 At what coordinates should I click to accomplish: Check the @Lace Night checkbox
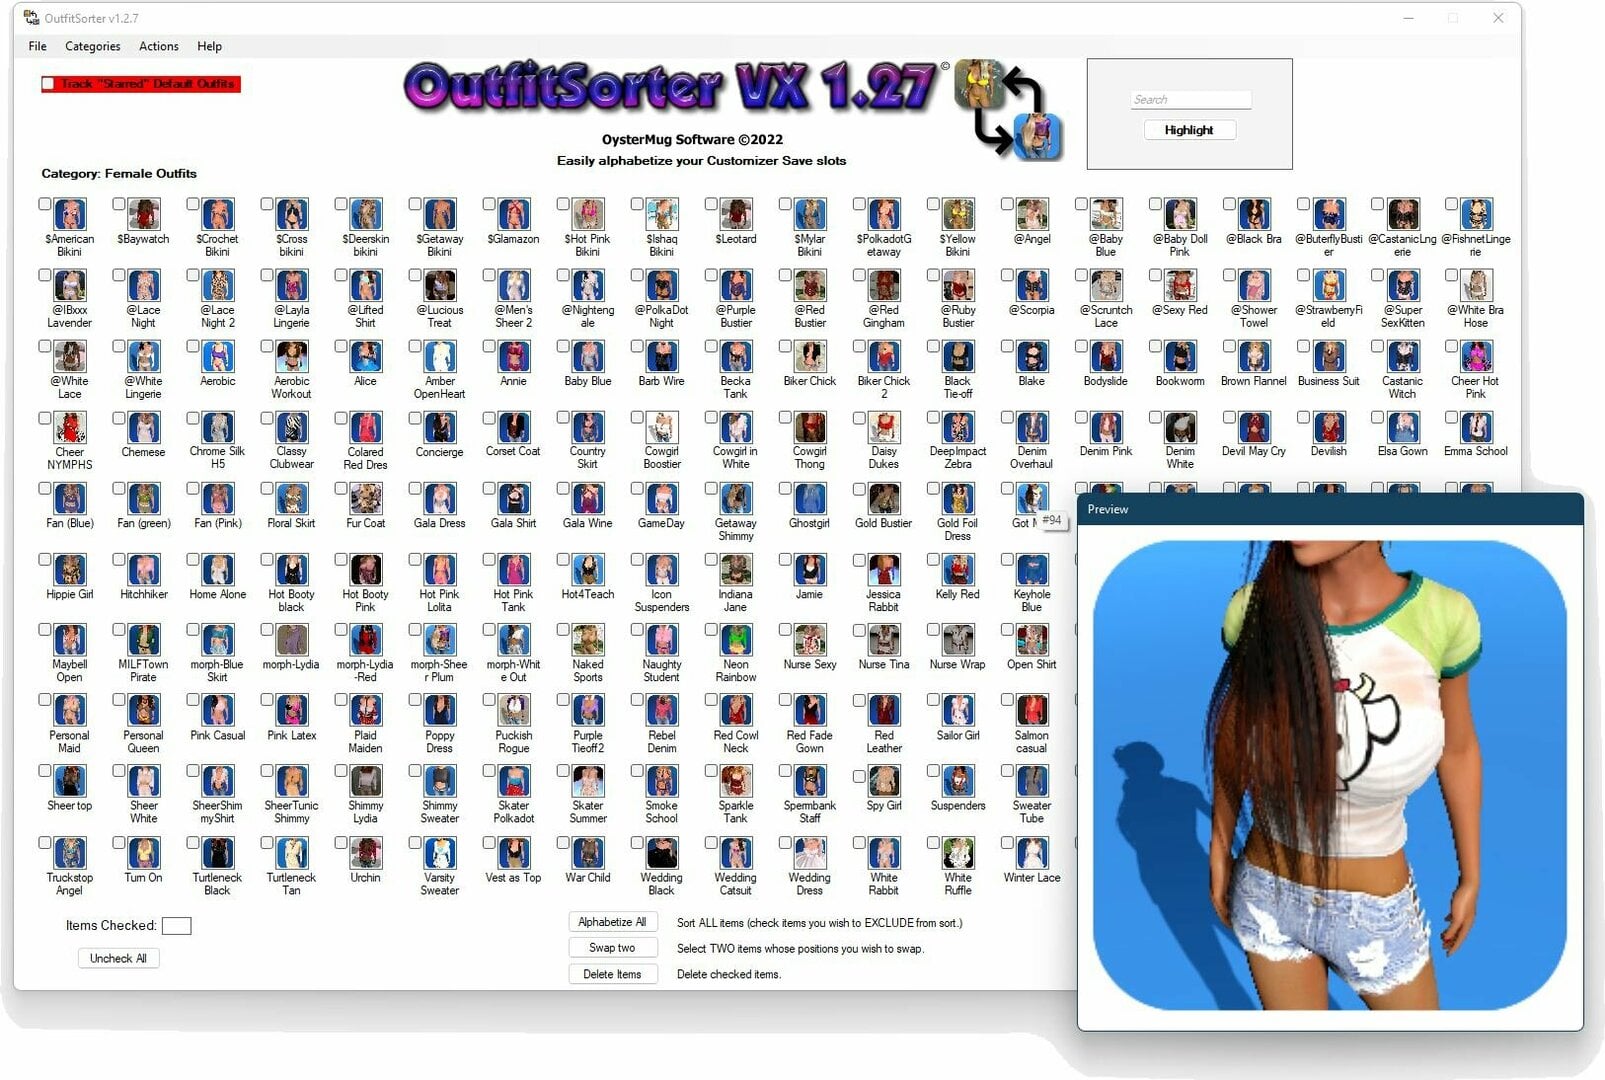[x=118, y=276]
